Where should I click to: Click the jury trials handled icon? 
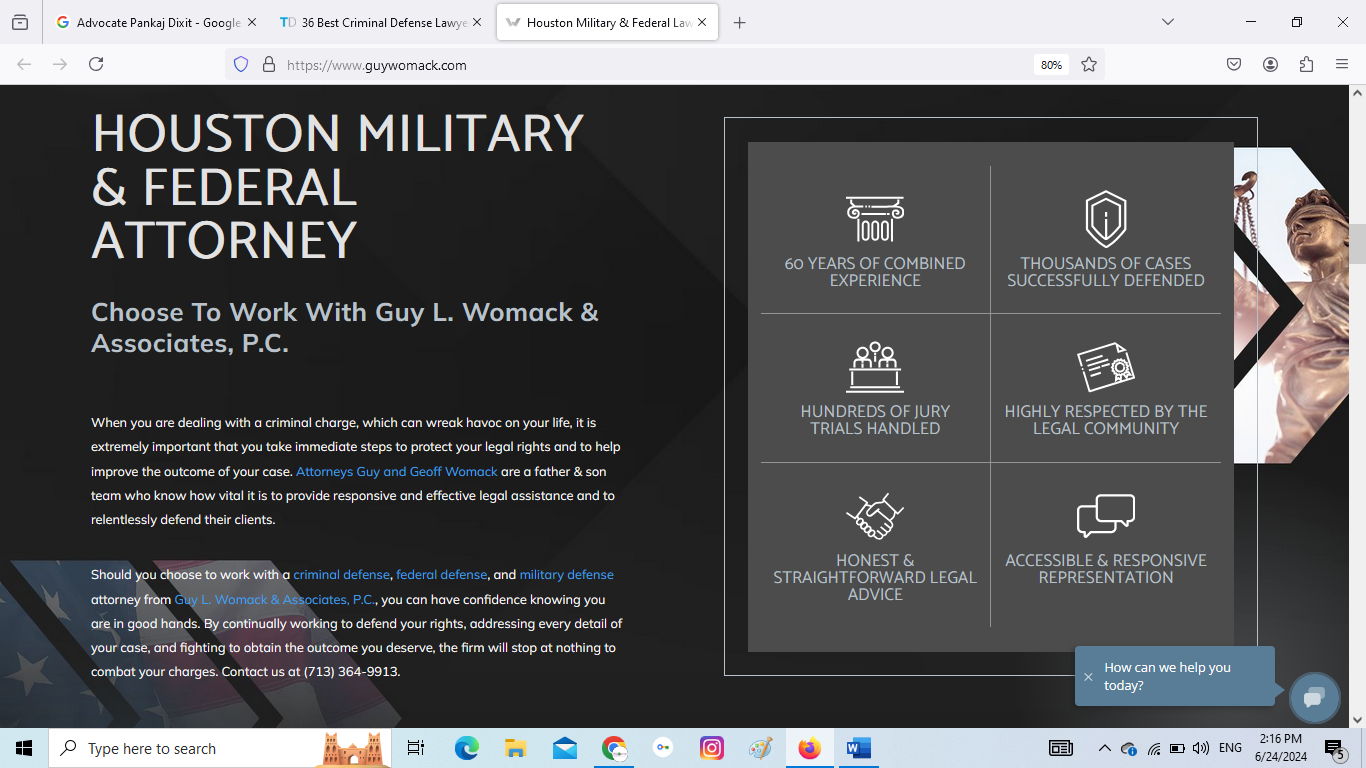875,367
